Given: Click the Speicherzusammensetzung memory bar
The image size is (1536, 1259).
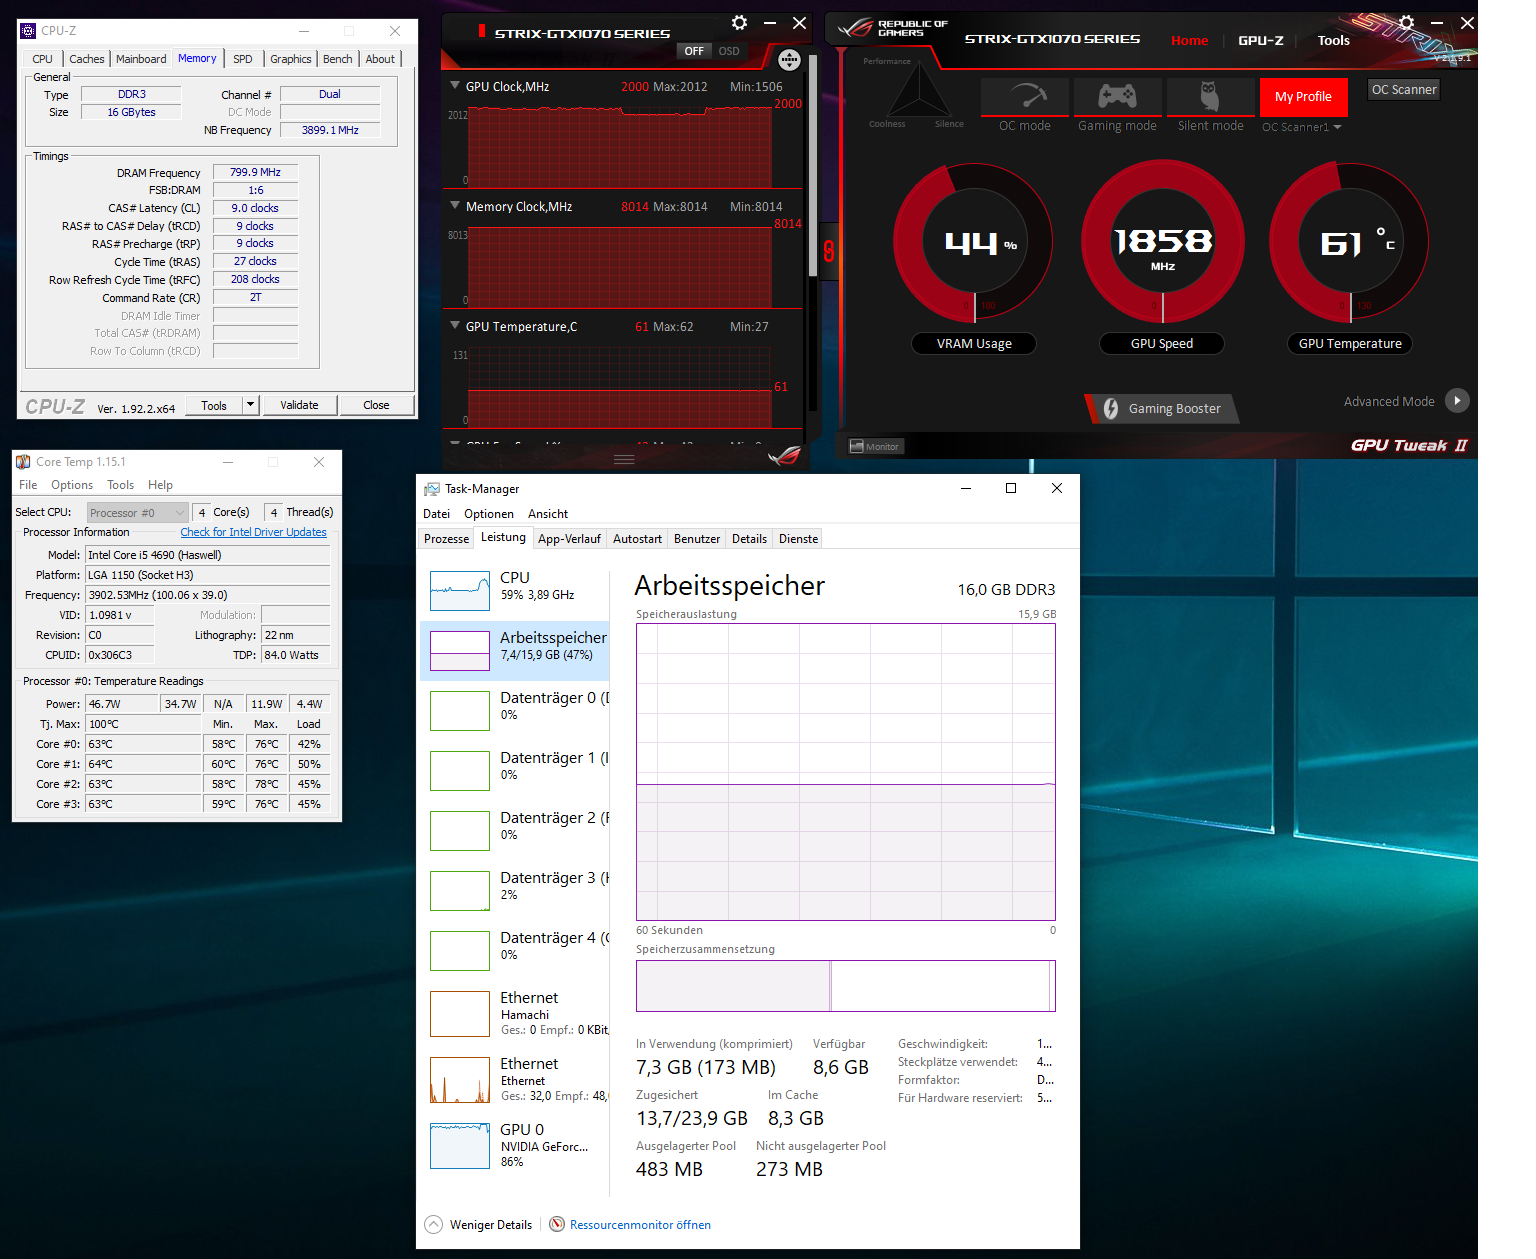Looking at the screenshot, I should (846, 986).
